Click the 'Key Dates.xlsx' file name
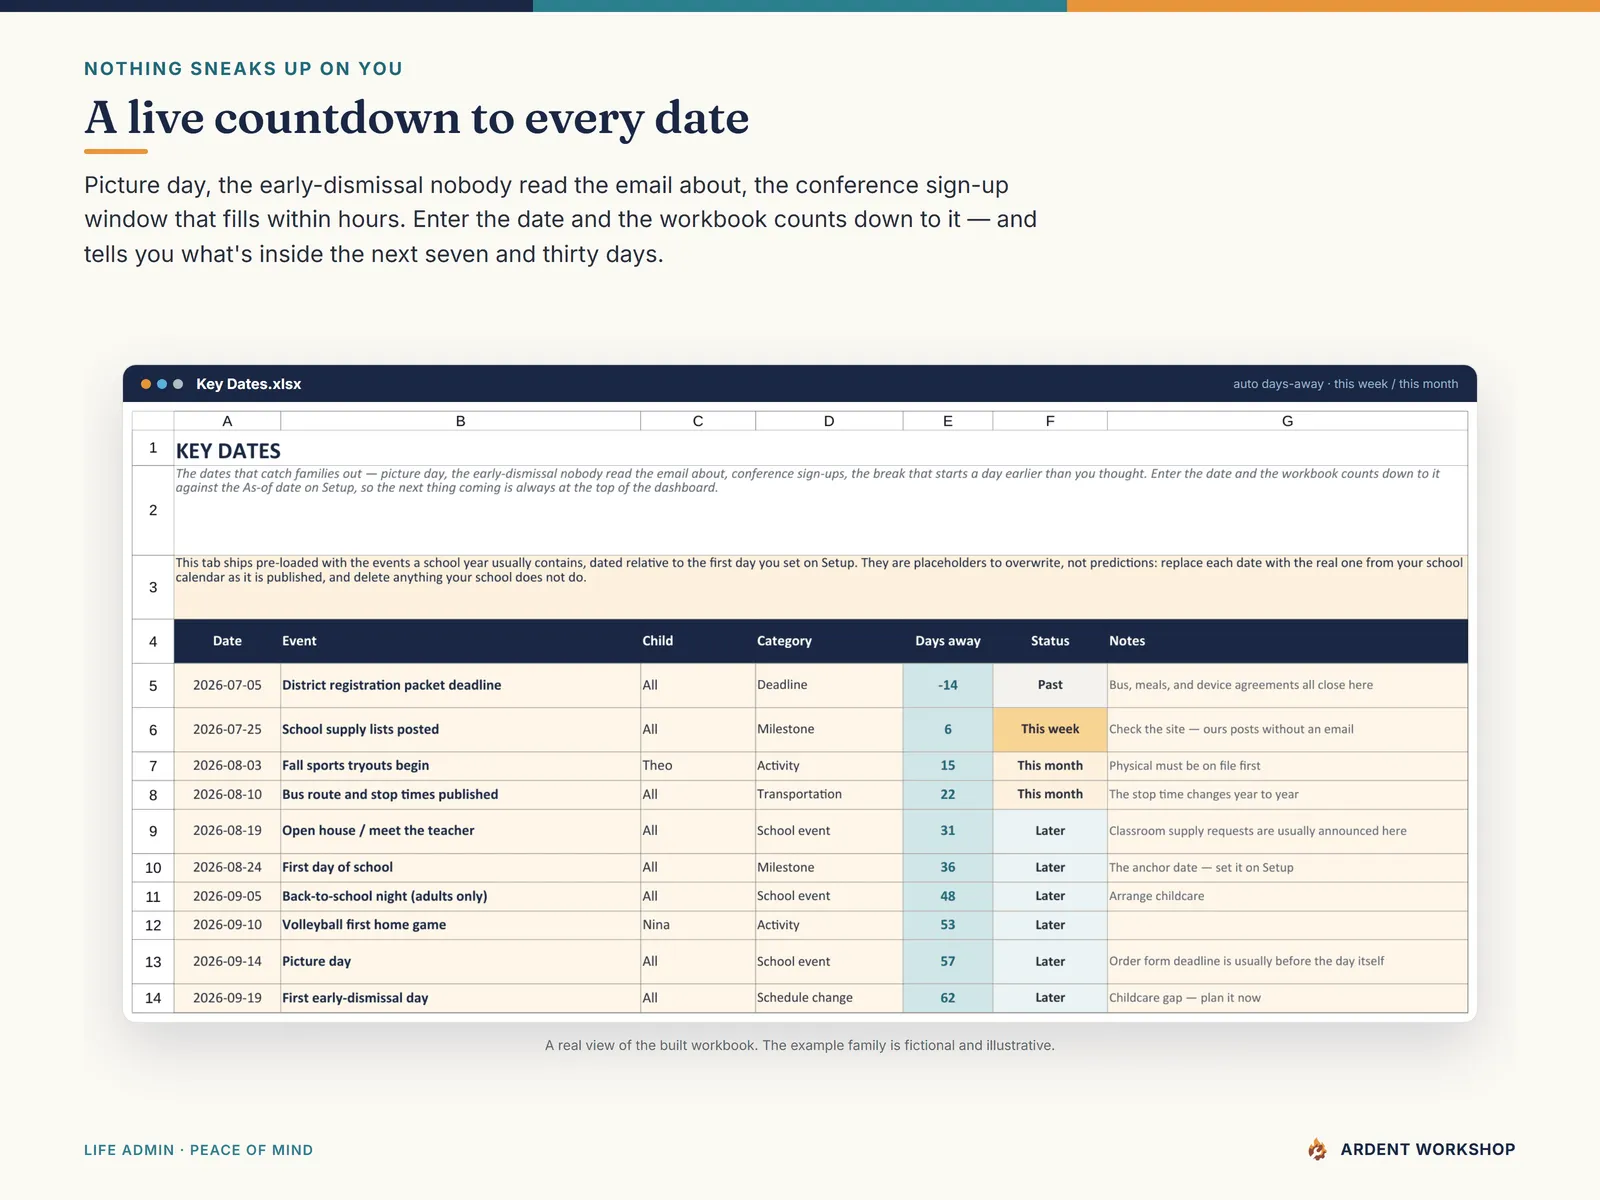1600x1200 pixels. (249, 384)
